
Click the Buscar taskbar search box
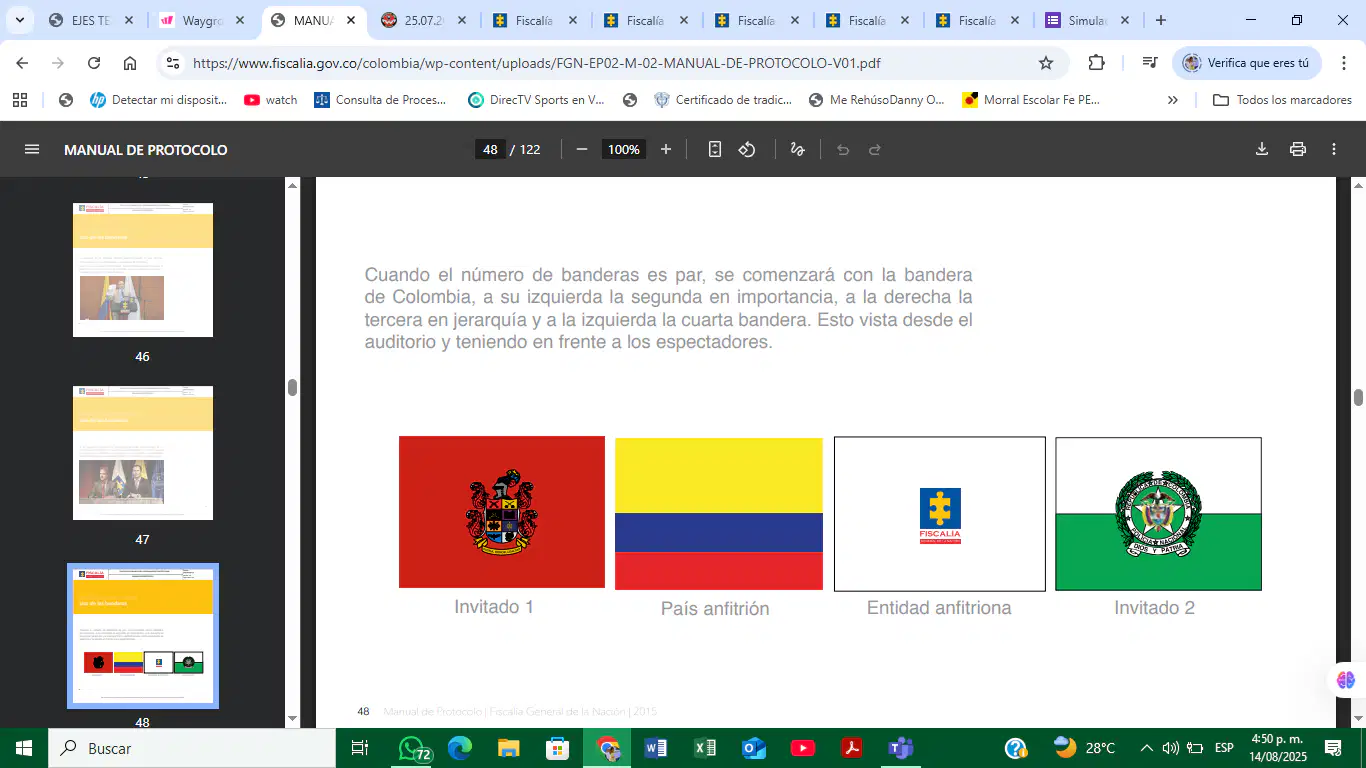click(x=192, y=748)
